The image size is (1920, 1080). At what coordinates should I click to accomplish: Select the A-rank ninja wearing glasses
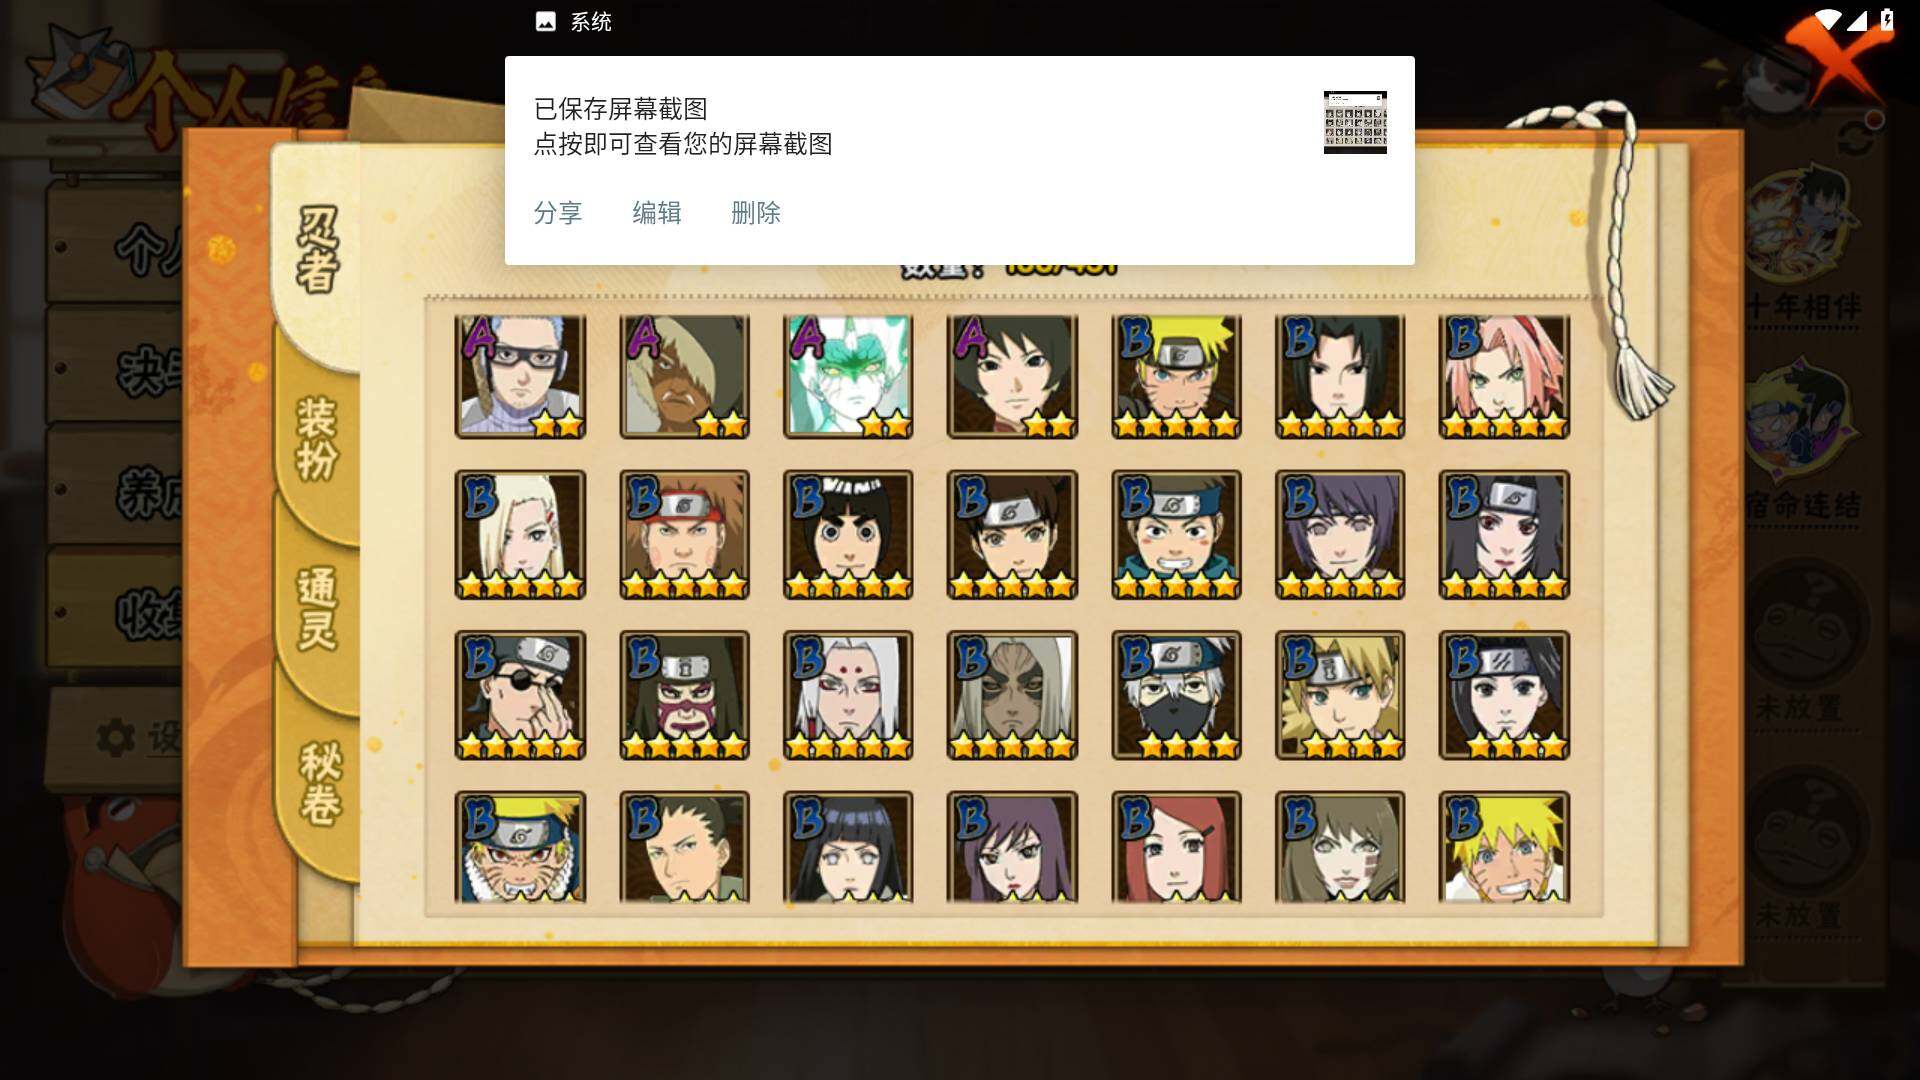tap(520, 376)
